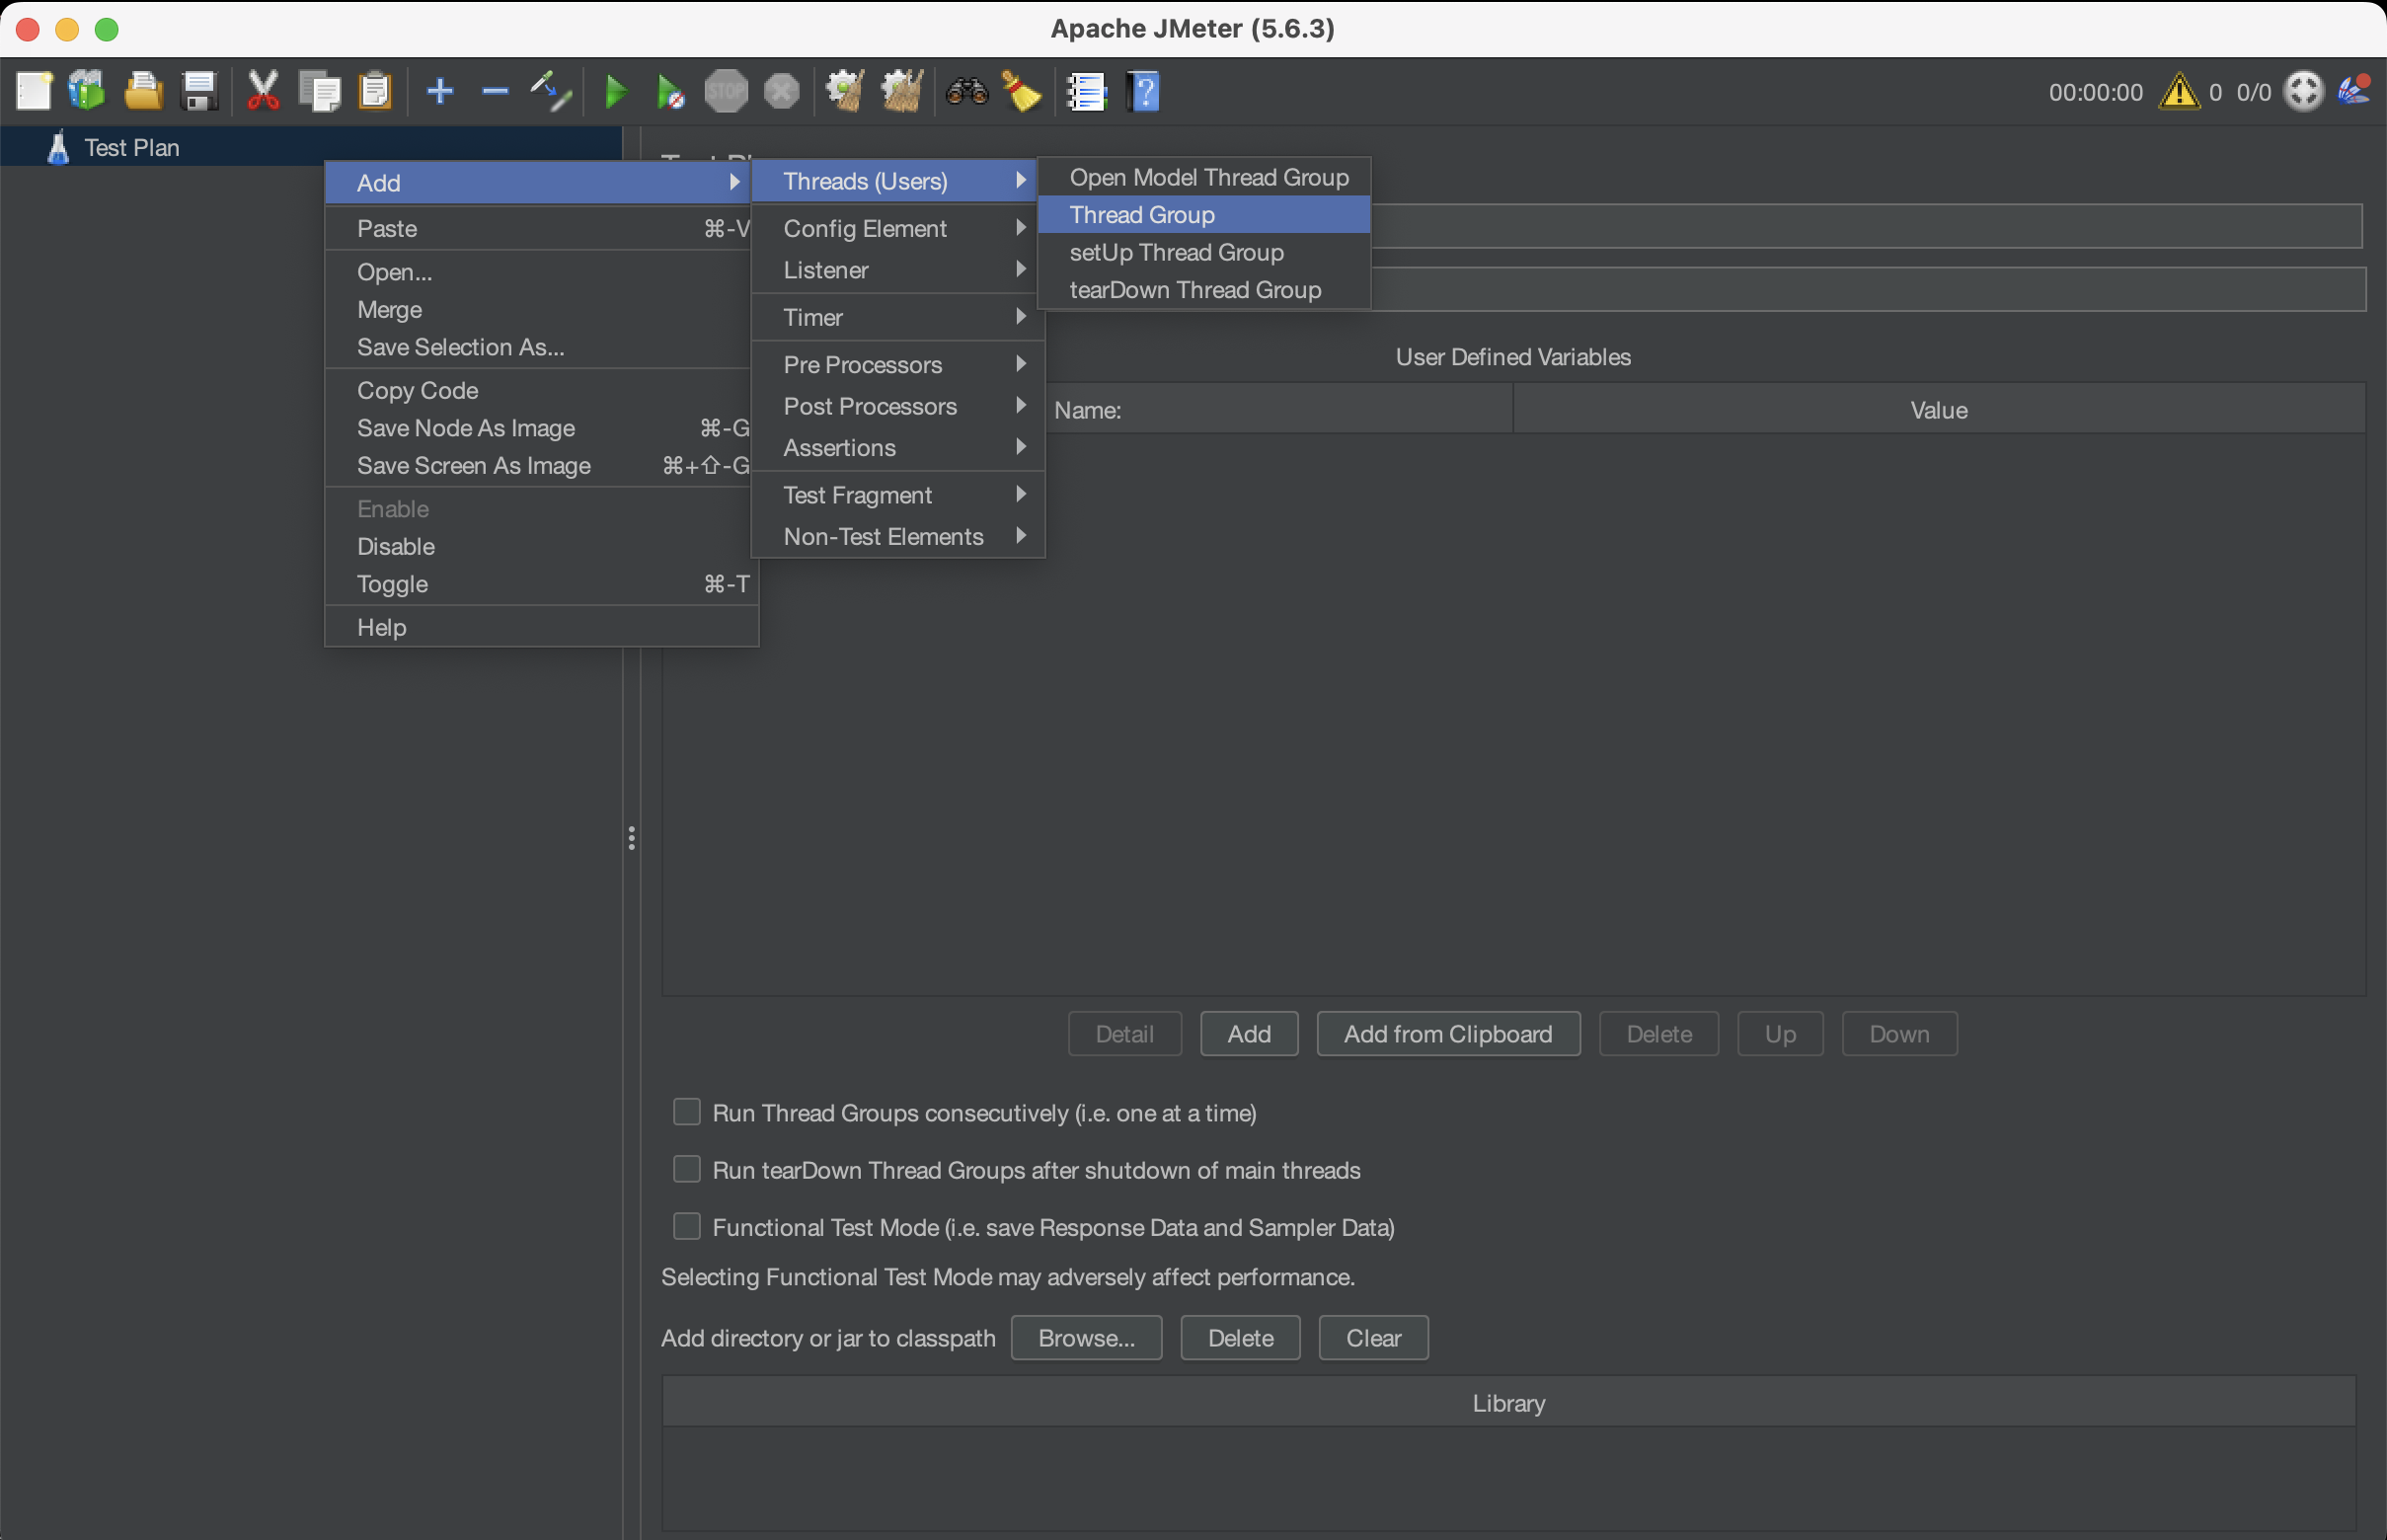Click the Clear All double-broom icon
Viewport: 2387px width, 1540px height.
(x=901, y=92)
